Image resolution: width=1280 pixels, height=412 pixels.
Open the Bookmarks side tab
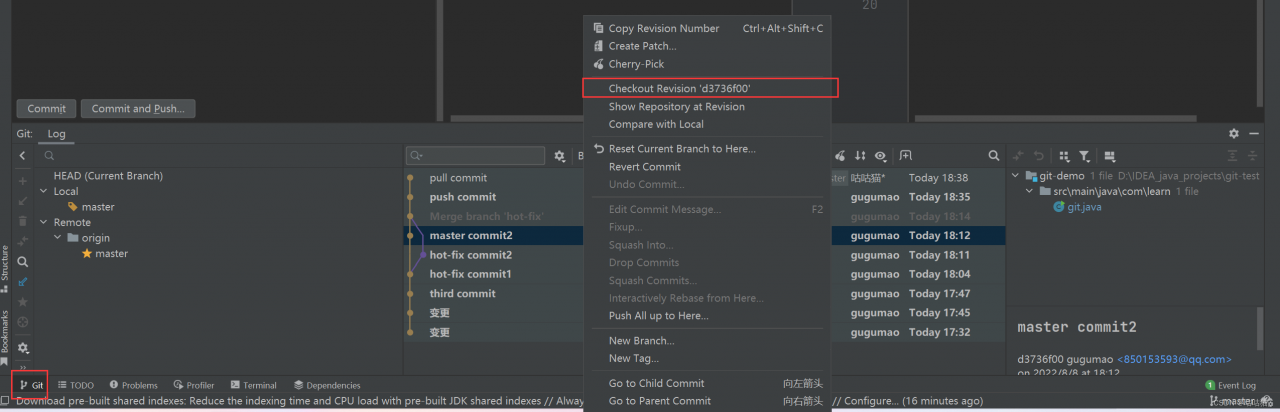(5, 337)
